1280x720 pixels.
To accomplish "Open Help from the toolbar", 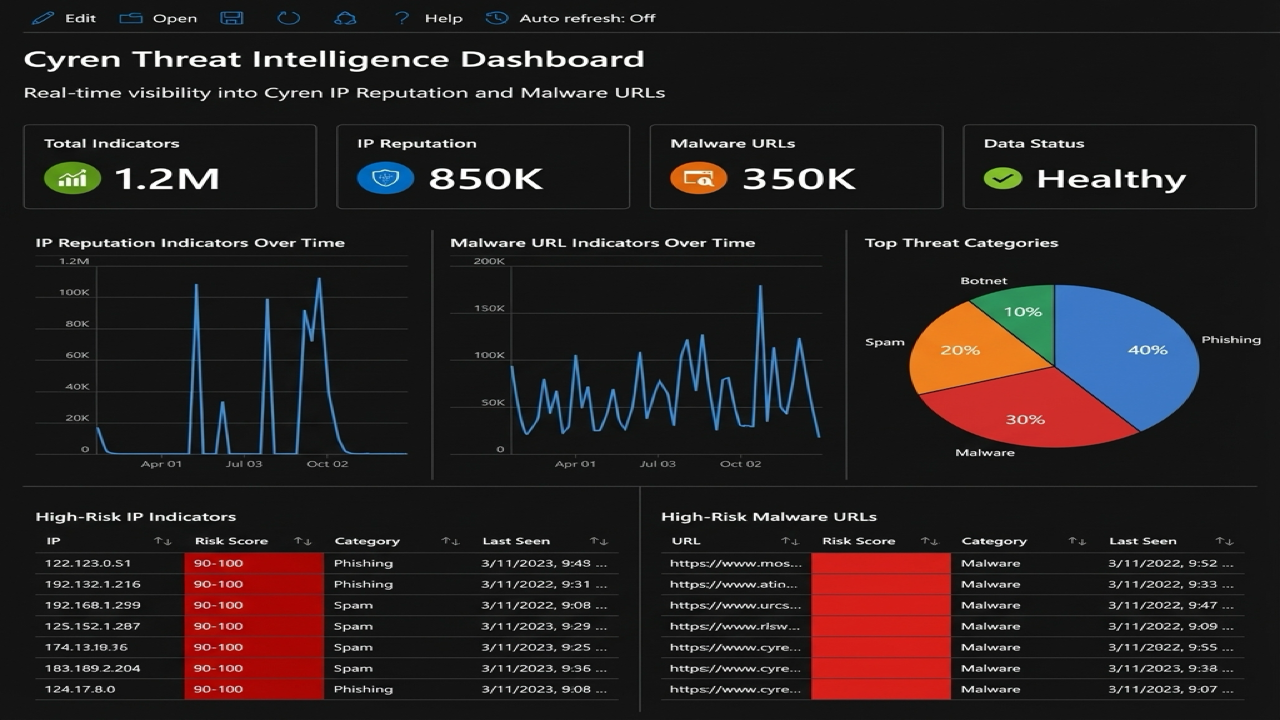I will point(428,18).
